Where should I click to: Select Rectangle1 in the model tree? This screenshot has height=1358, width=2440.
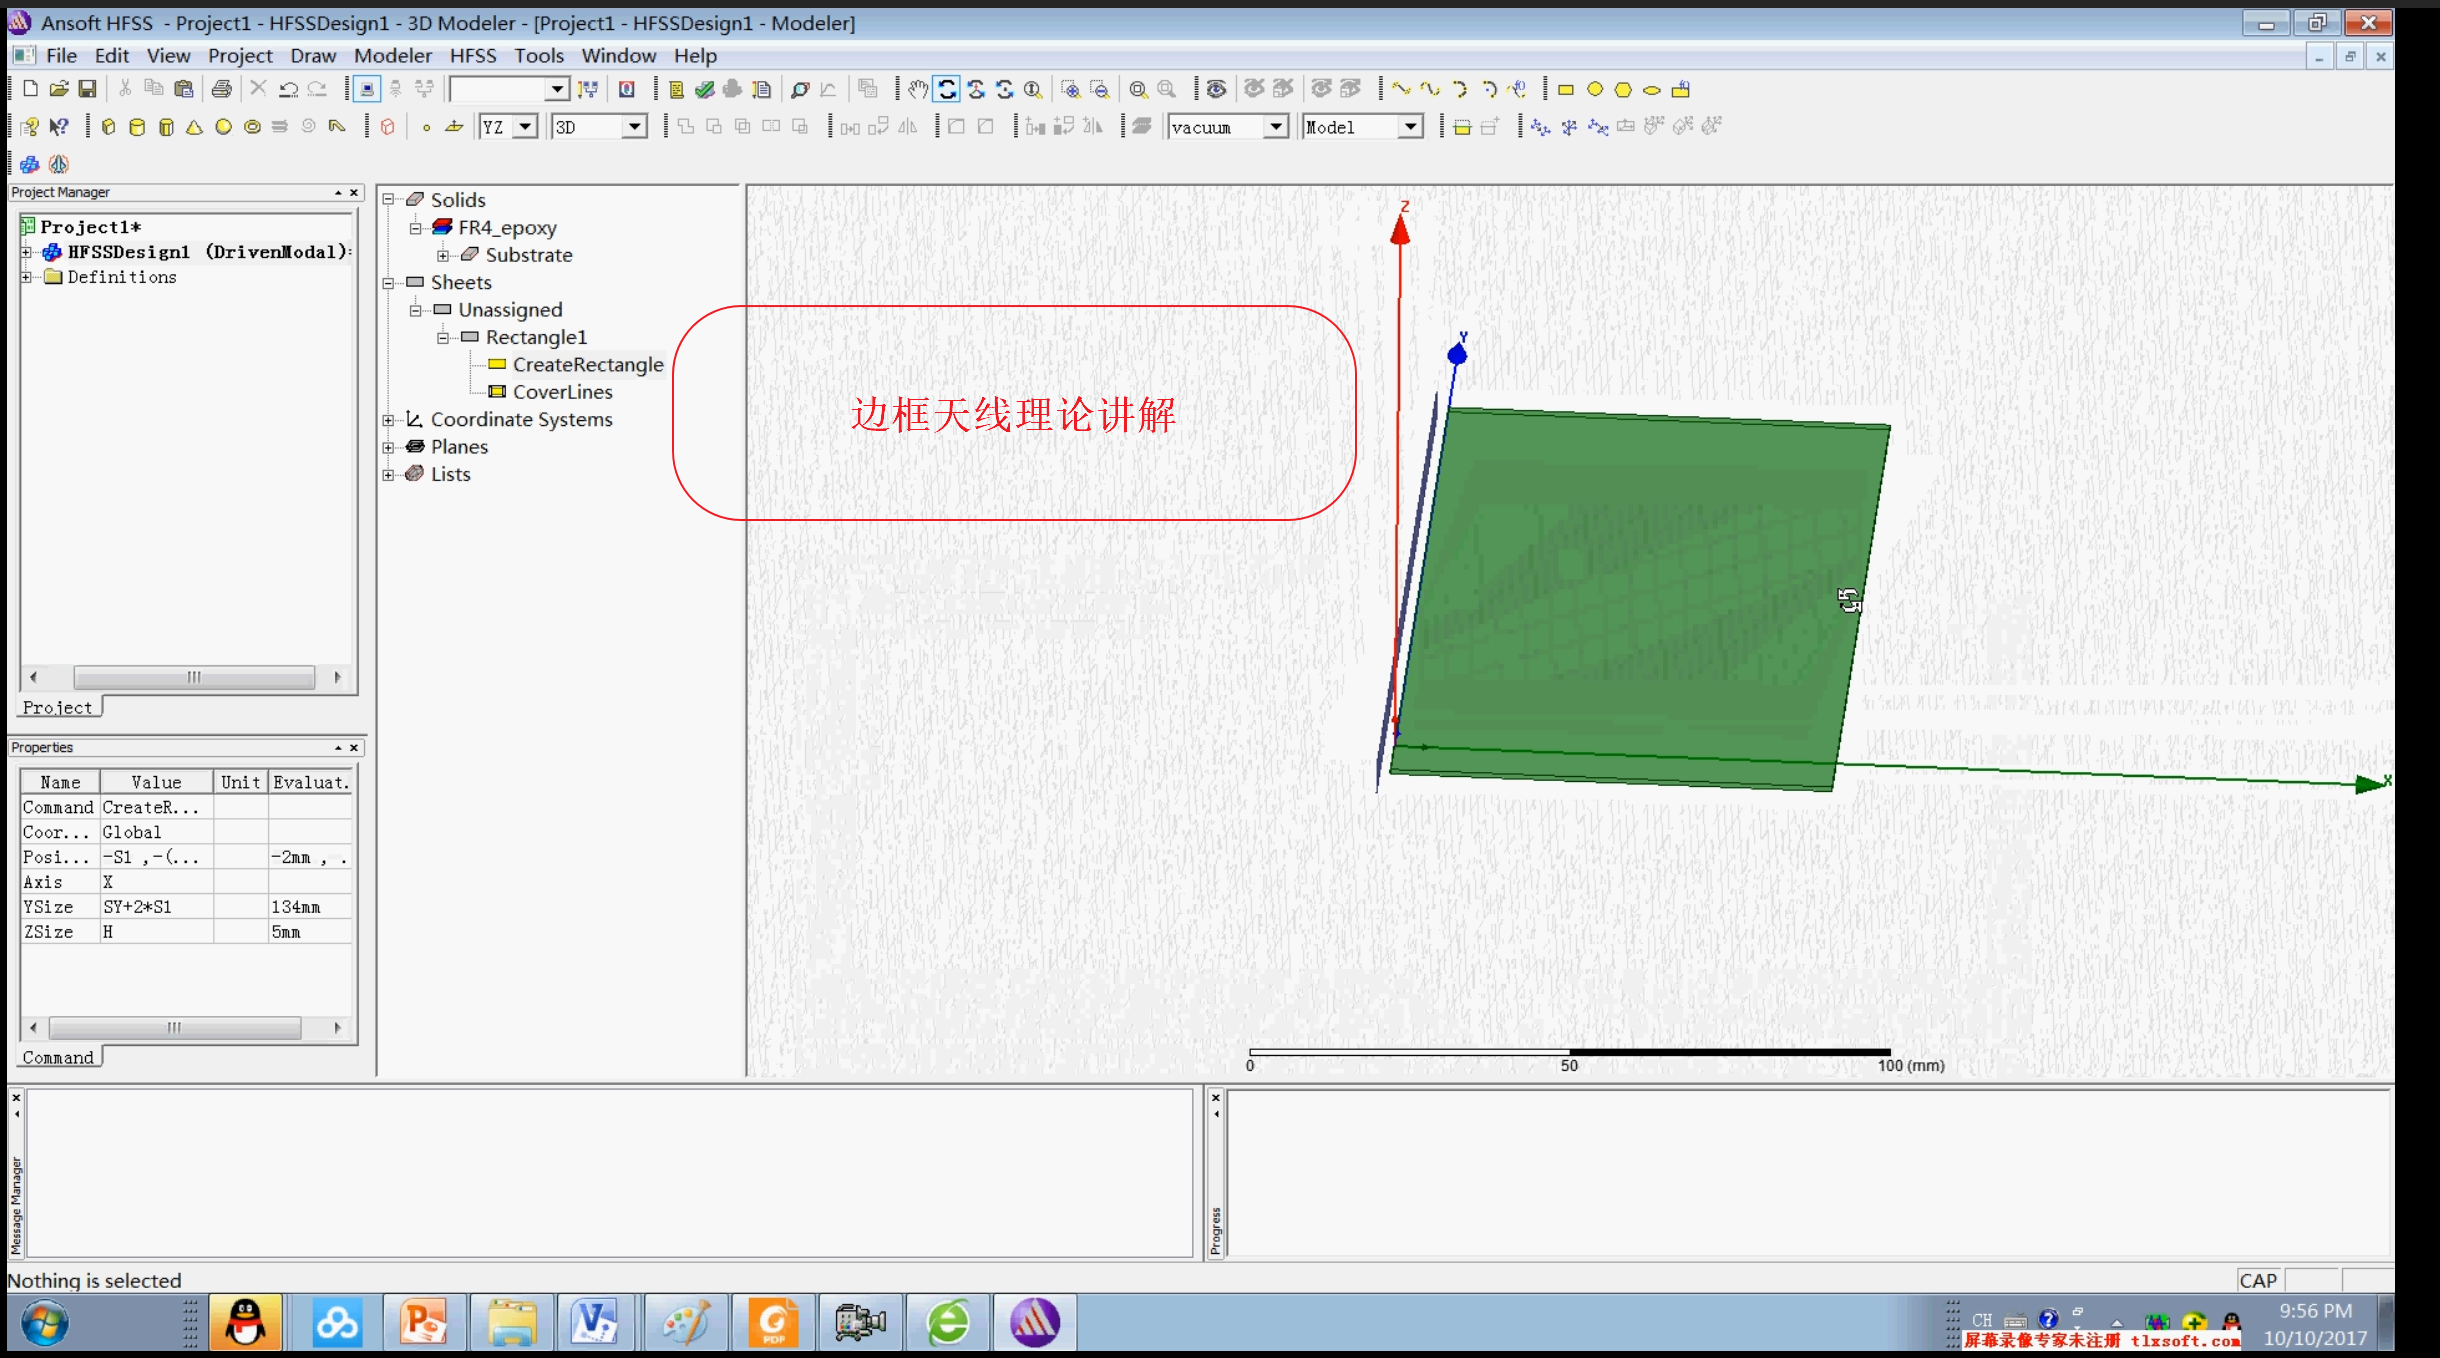pyautogui.click(x=536, y=337)
